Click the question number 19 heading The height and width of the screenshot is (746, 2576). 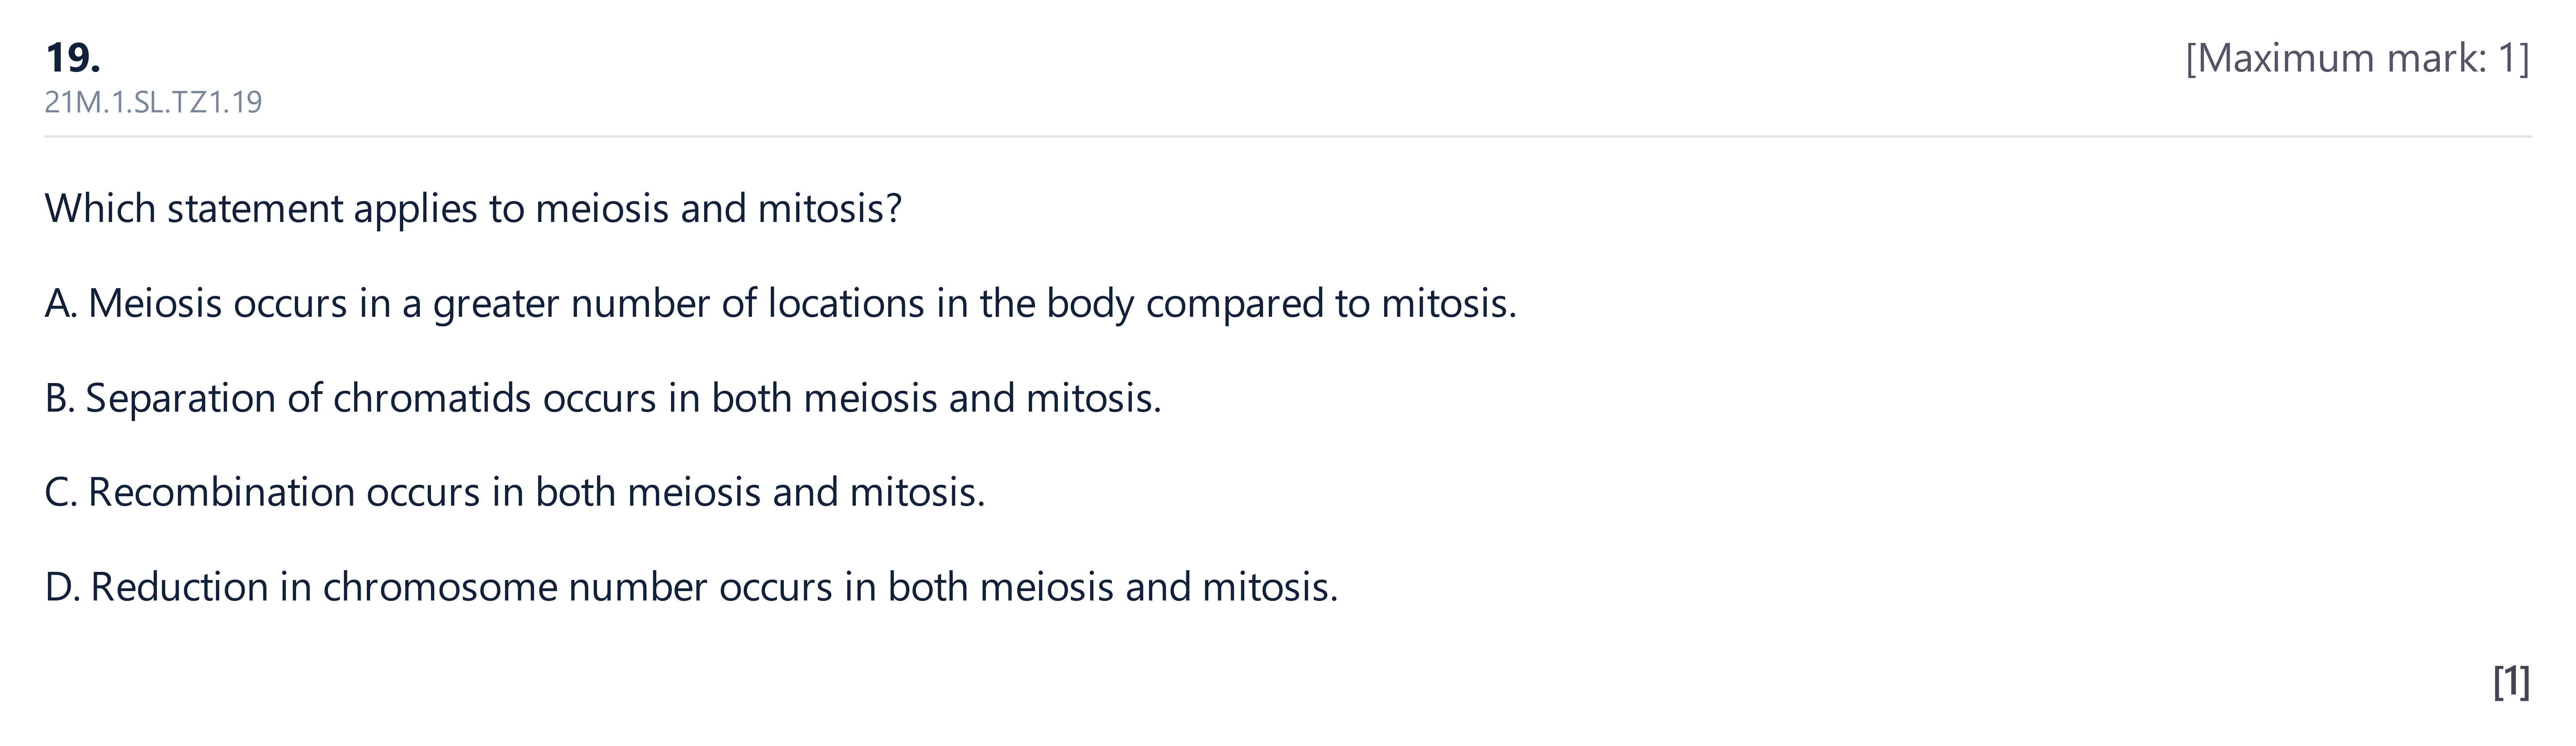[x=73, y=58]
